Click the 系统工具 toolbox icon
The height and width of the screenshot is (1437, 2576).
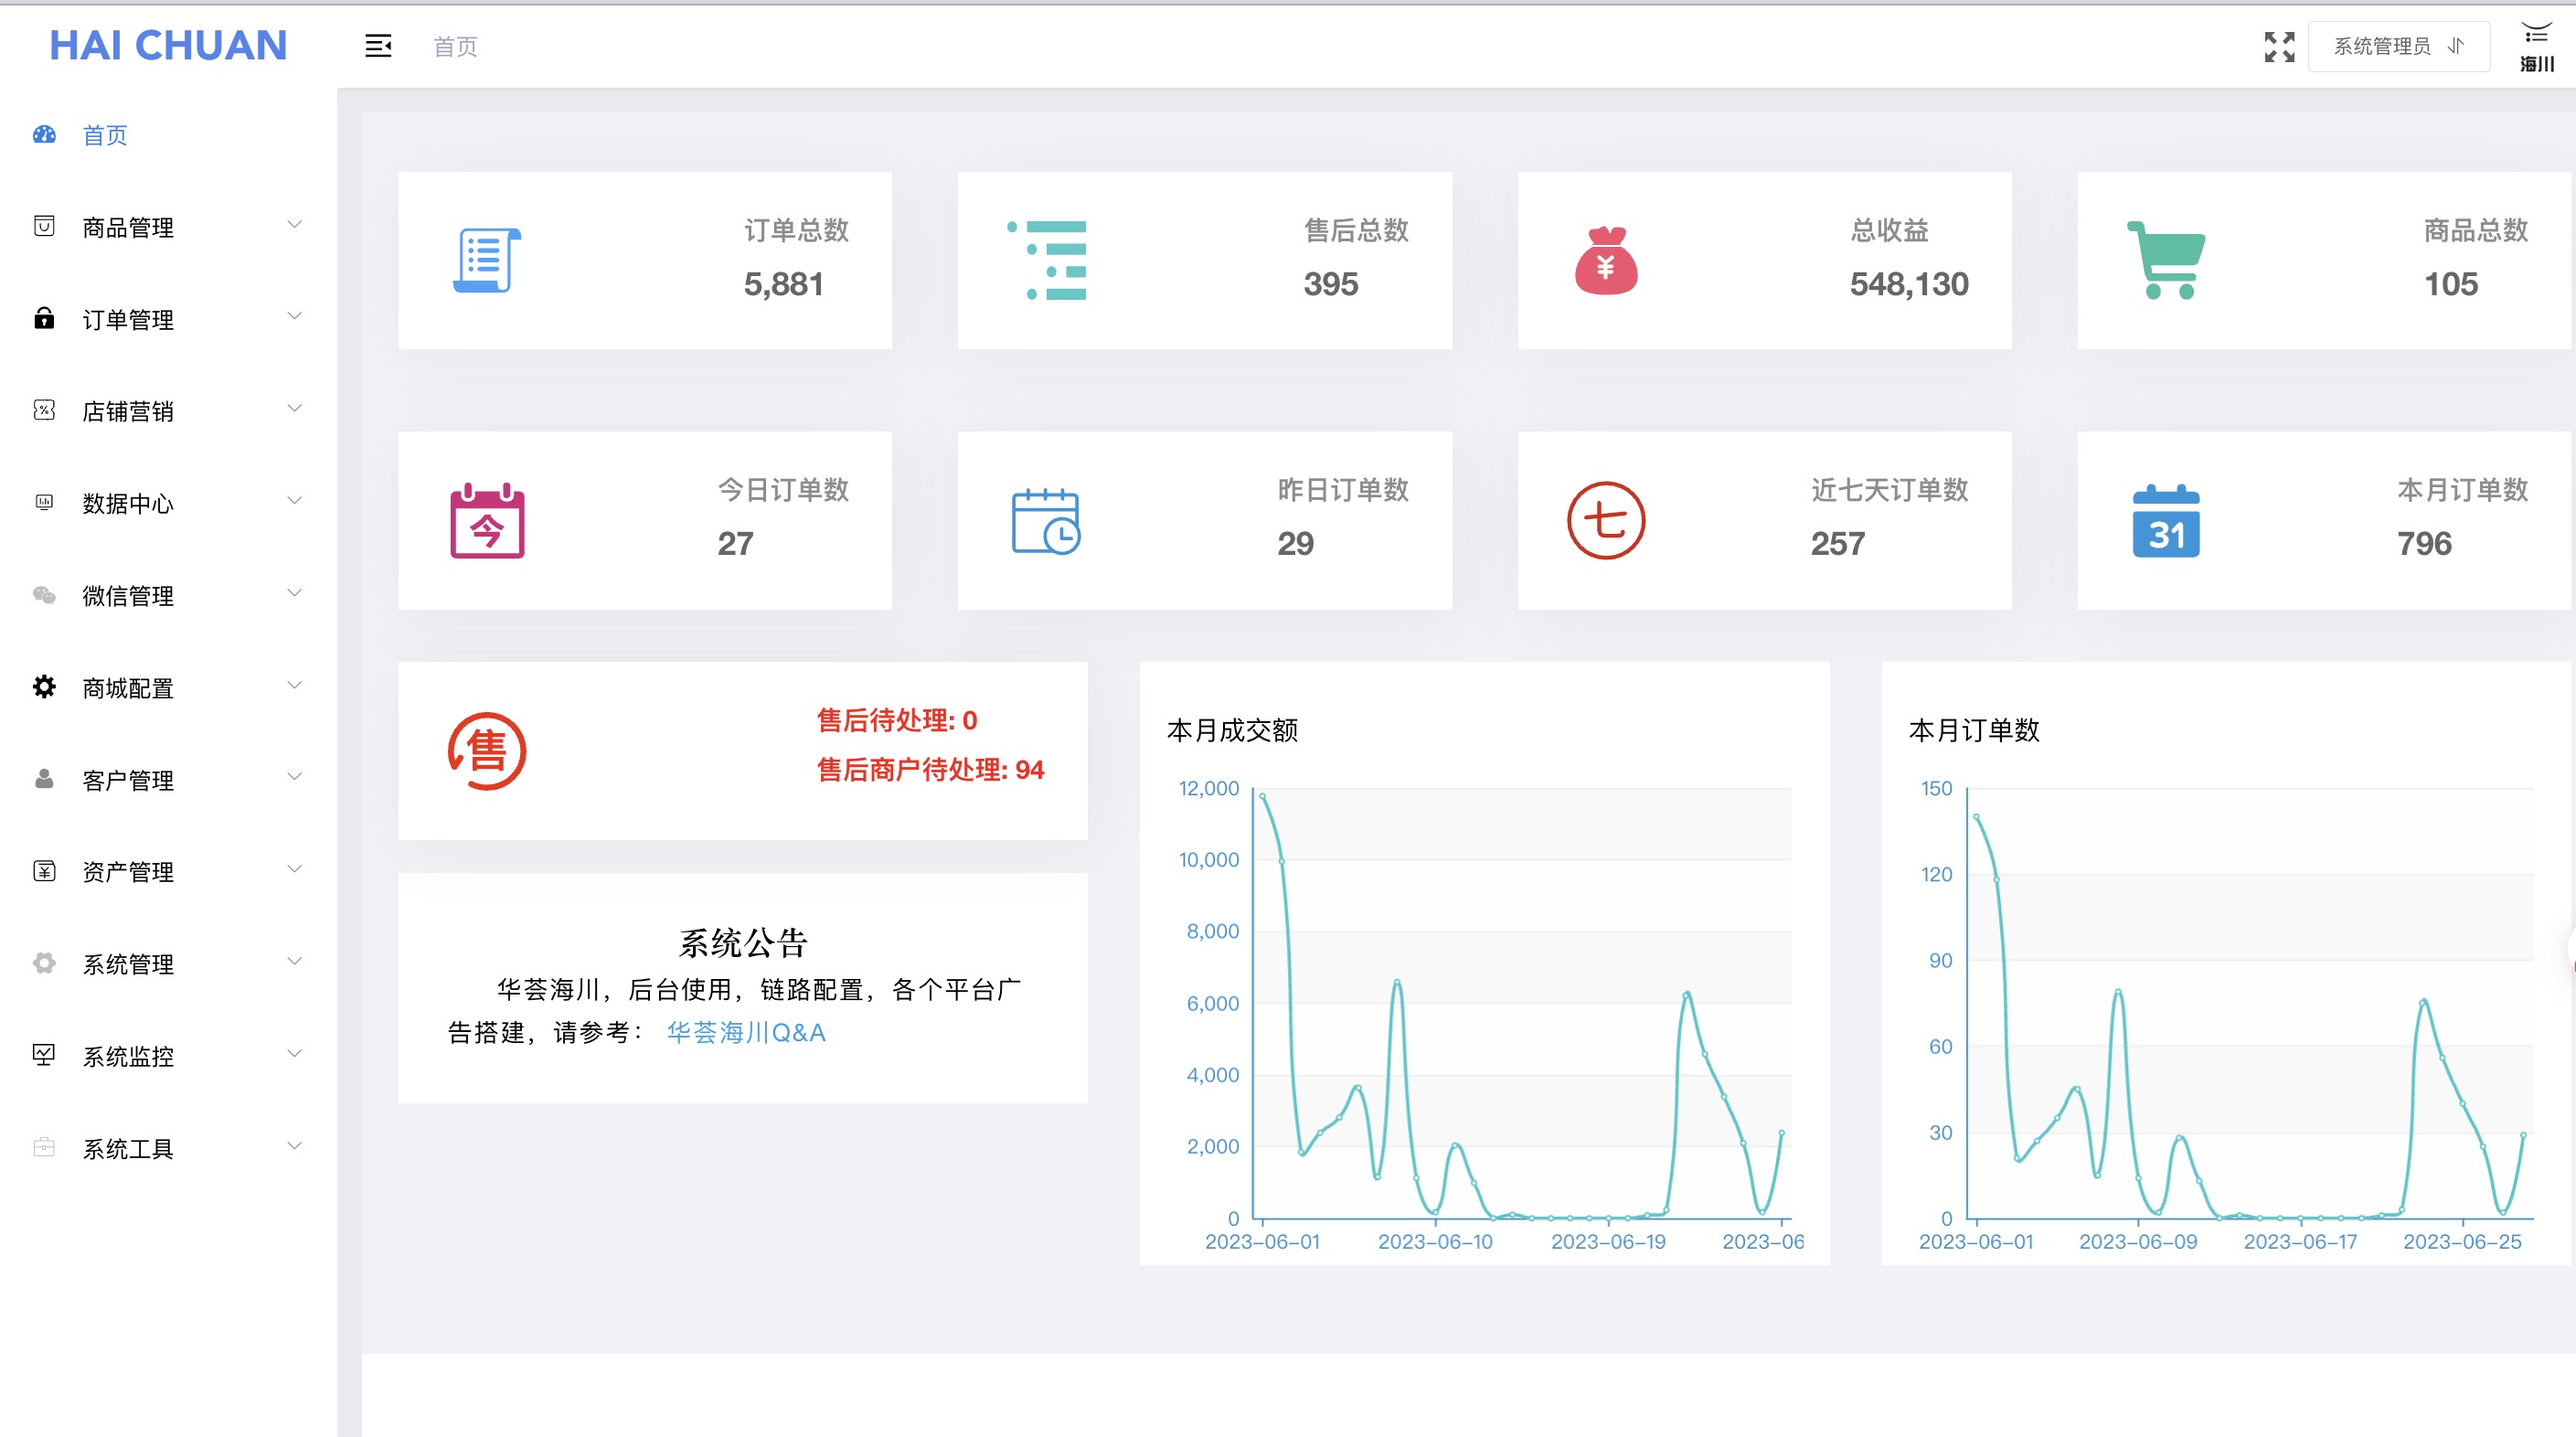coord(44,1147)
